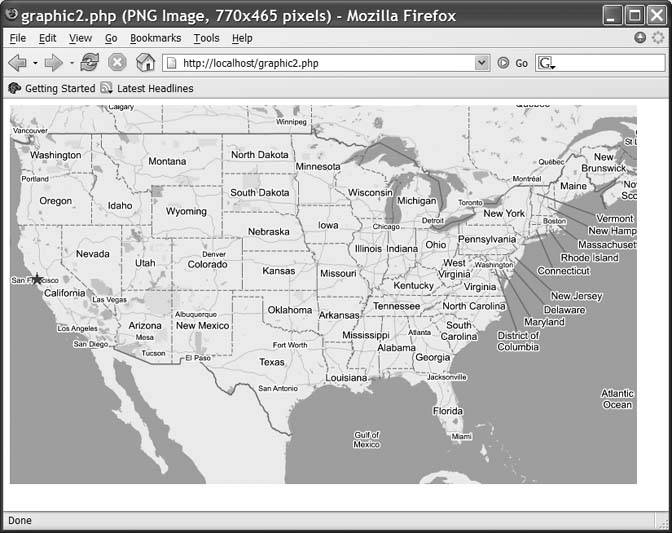
Task: Reload the current page
Action: point(90,63)
